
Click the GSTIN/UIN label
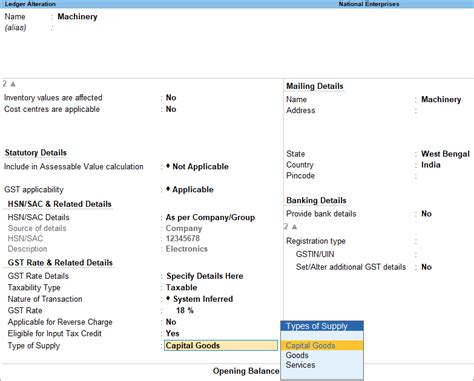(x=315, y=254)
